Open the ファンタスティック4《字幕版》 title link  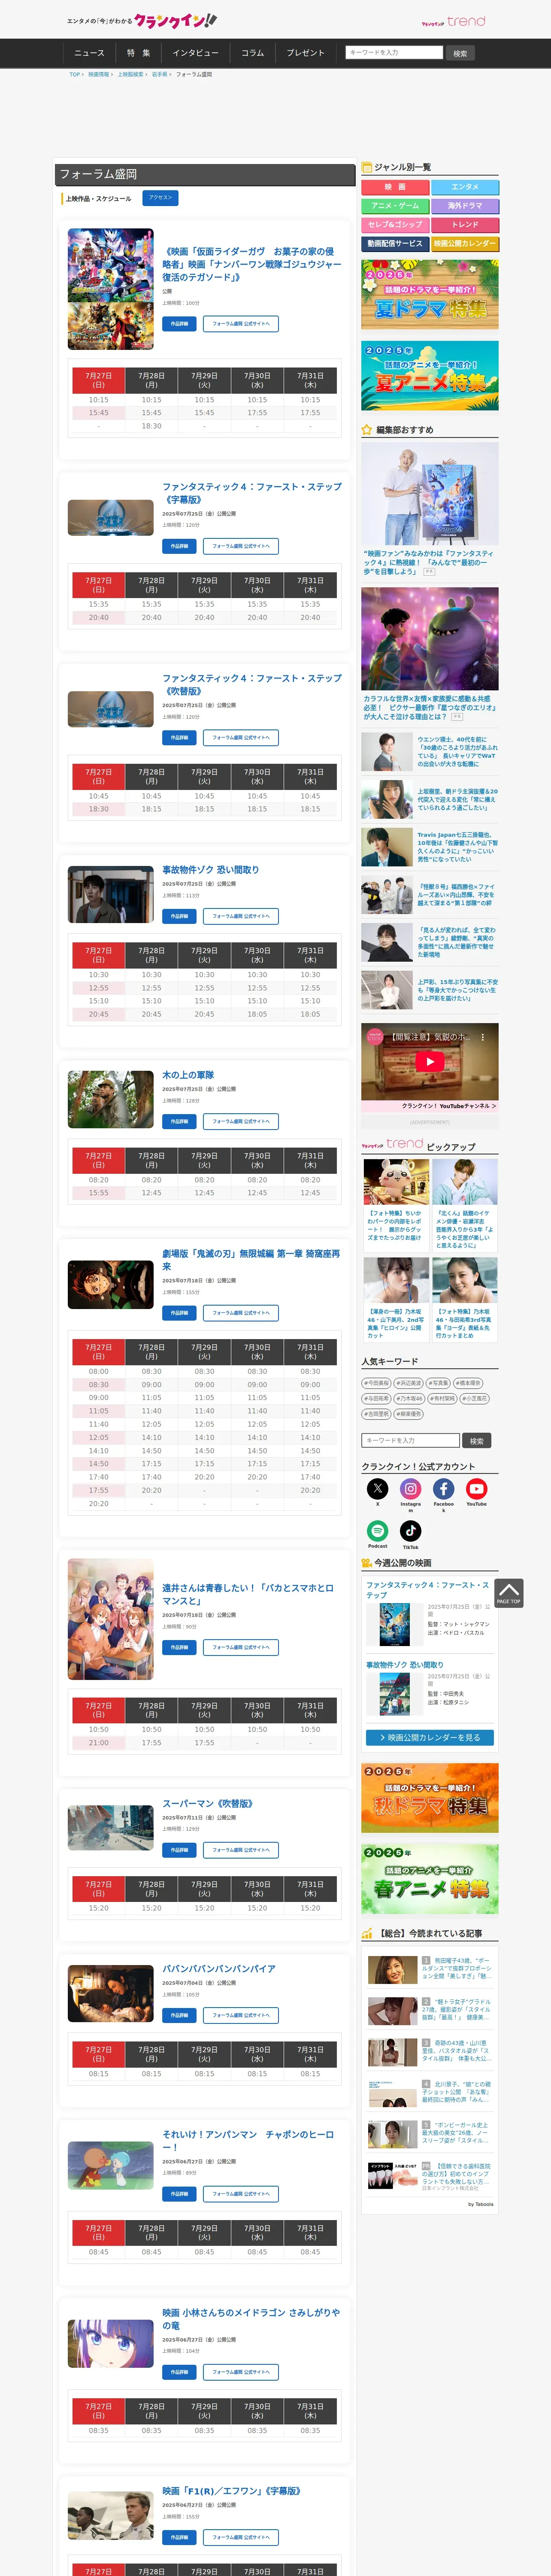click(x=252, y=493)
